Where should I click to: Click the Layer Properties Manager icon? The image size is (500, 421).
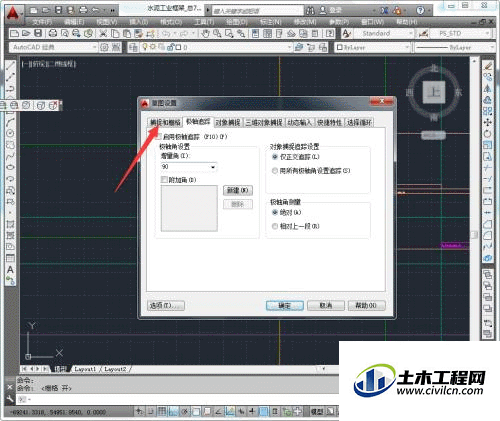134,47
